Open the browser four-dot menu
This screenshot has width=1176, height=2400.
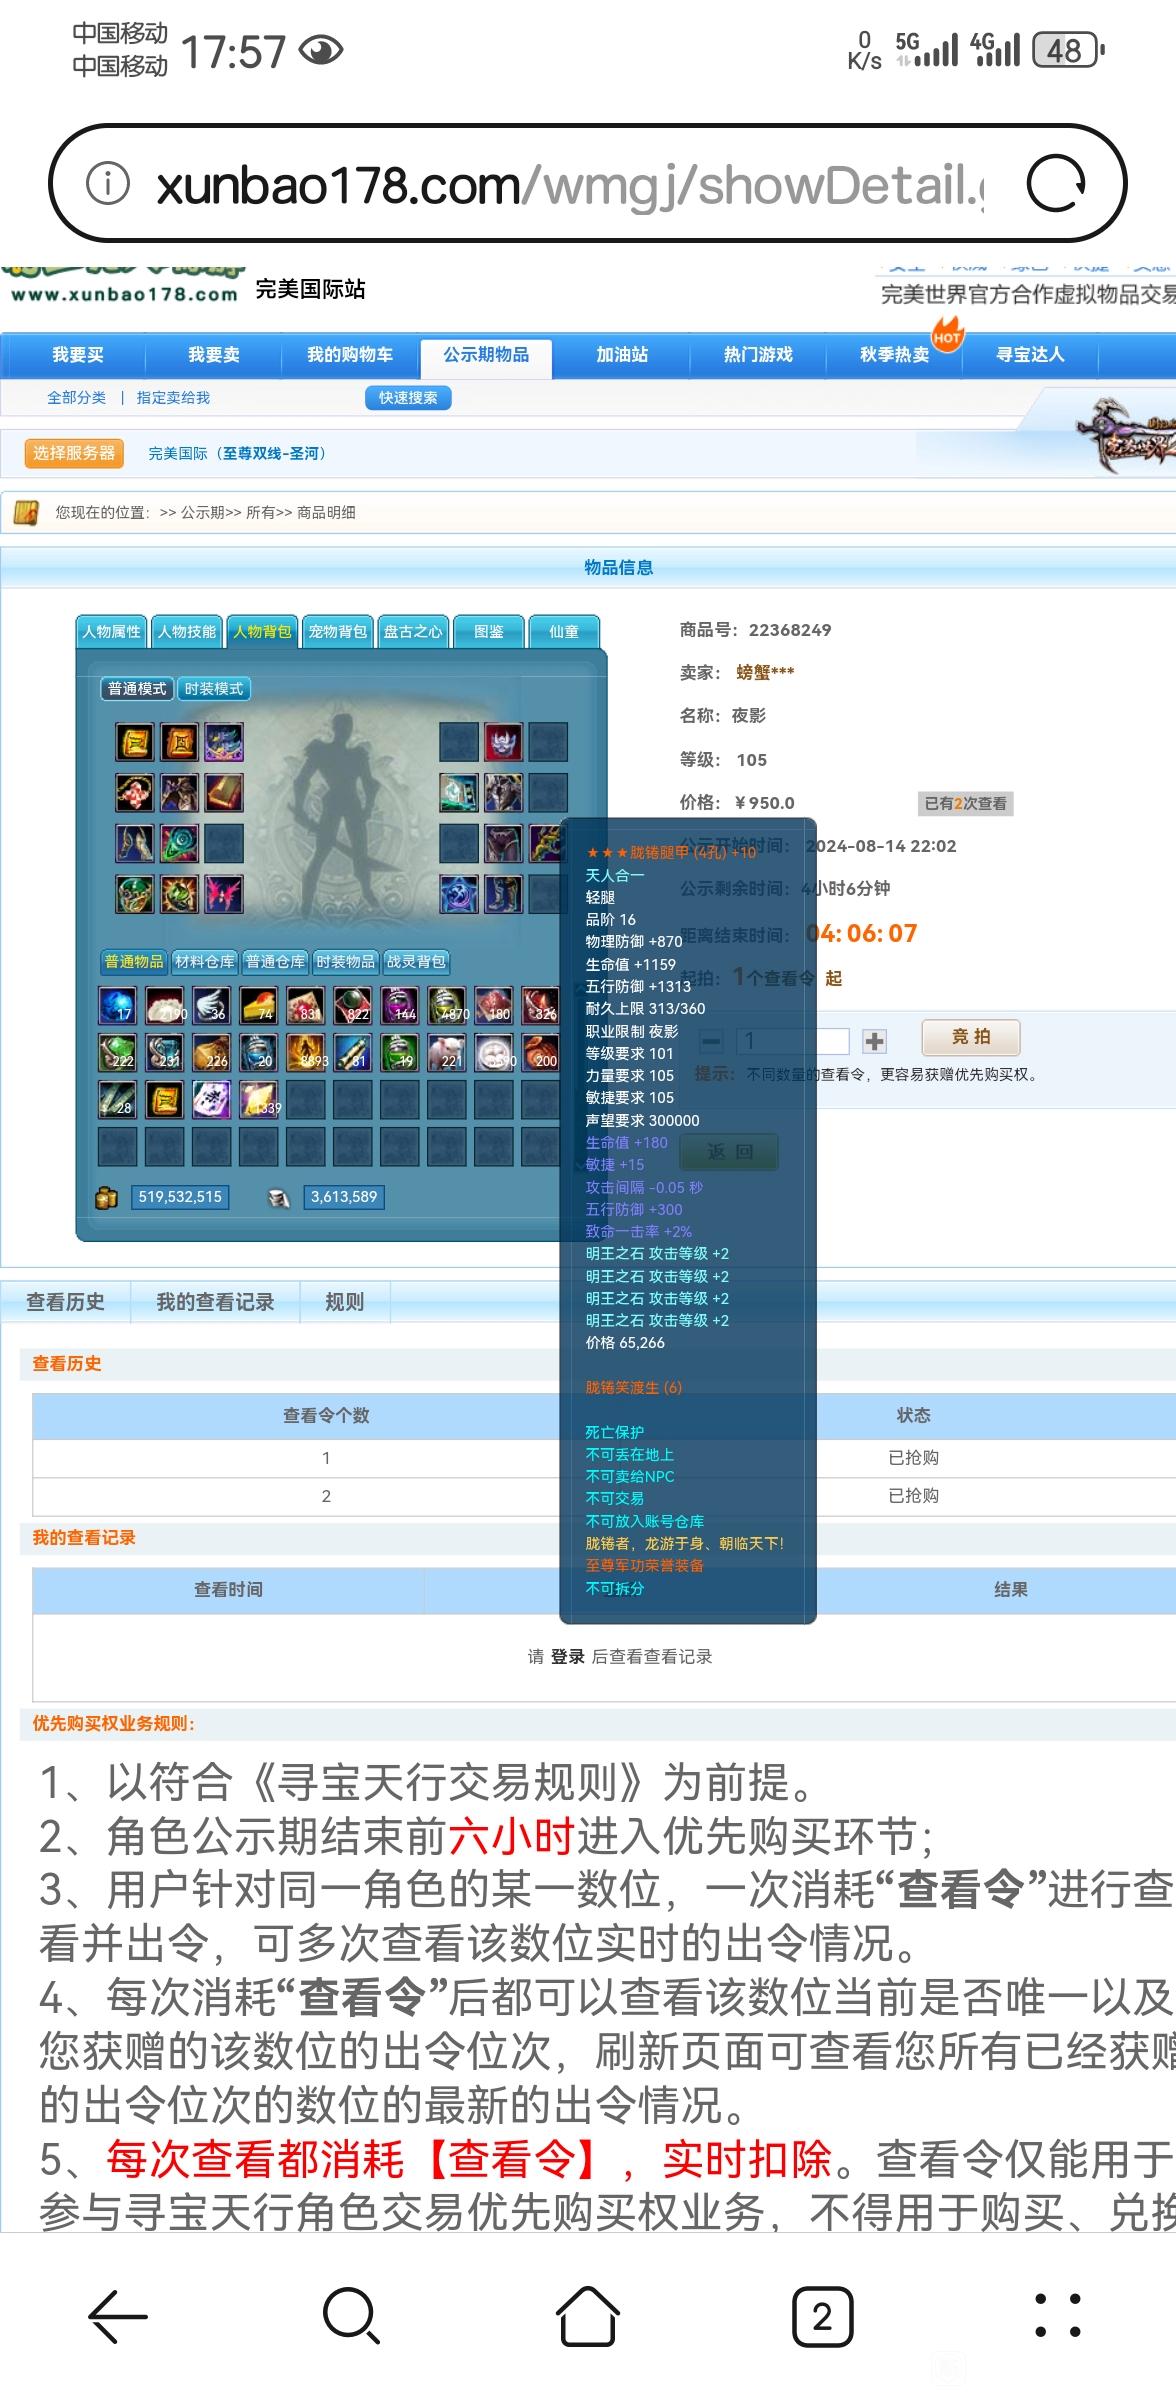[x=1057, y=2316]
